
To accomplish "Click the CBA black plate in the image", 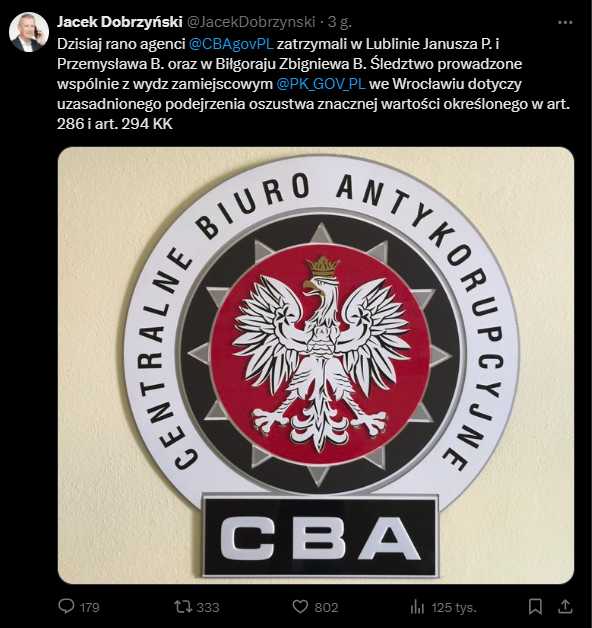I will coord(320,537).
